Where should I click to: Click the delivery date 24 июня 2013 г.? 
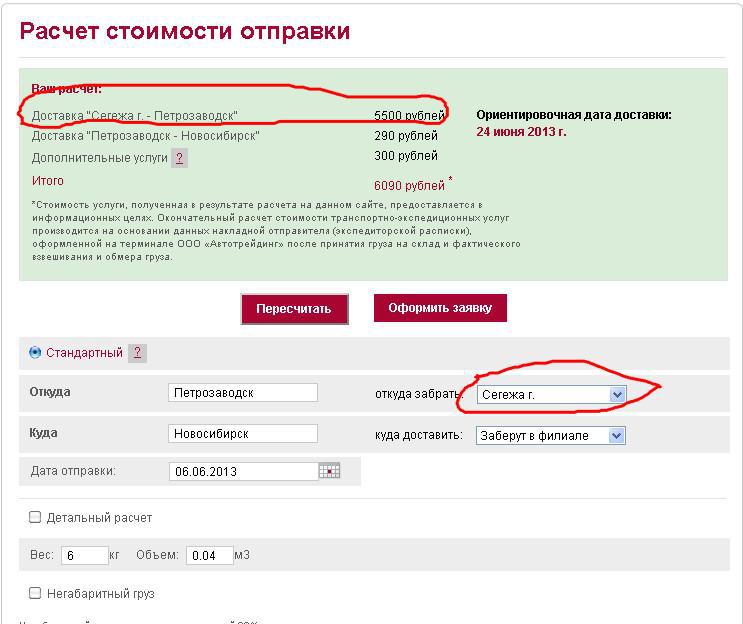521,132
